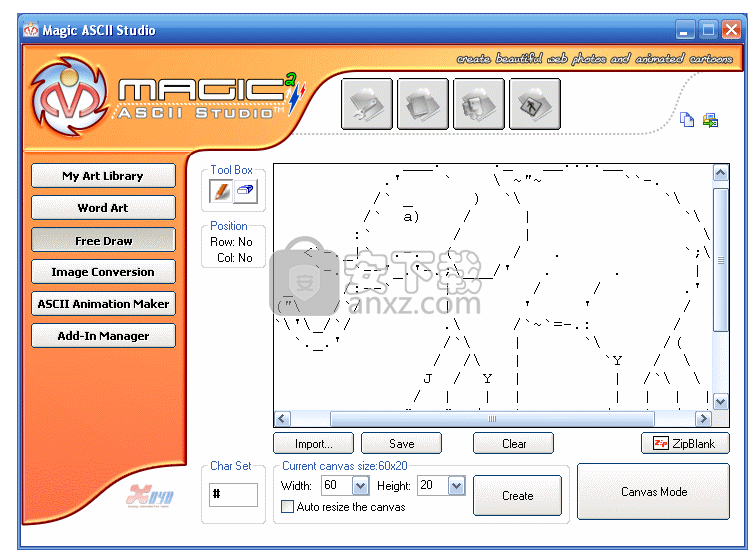Screen dimensions: 754x556
Task: Click the second toolbar icon showing stacked pages
Action: point(423,104)
